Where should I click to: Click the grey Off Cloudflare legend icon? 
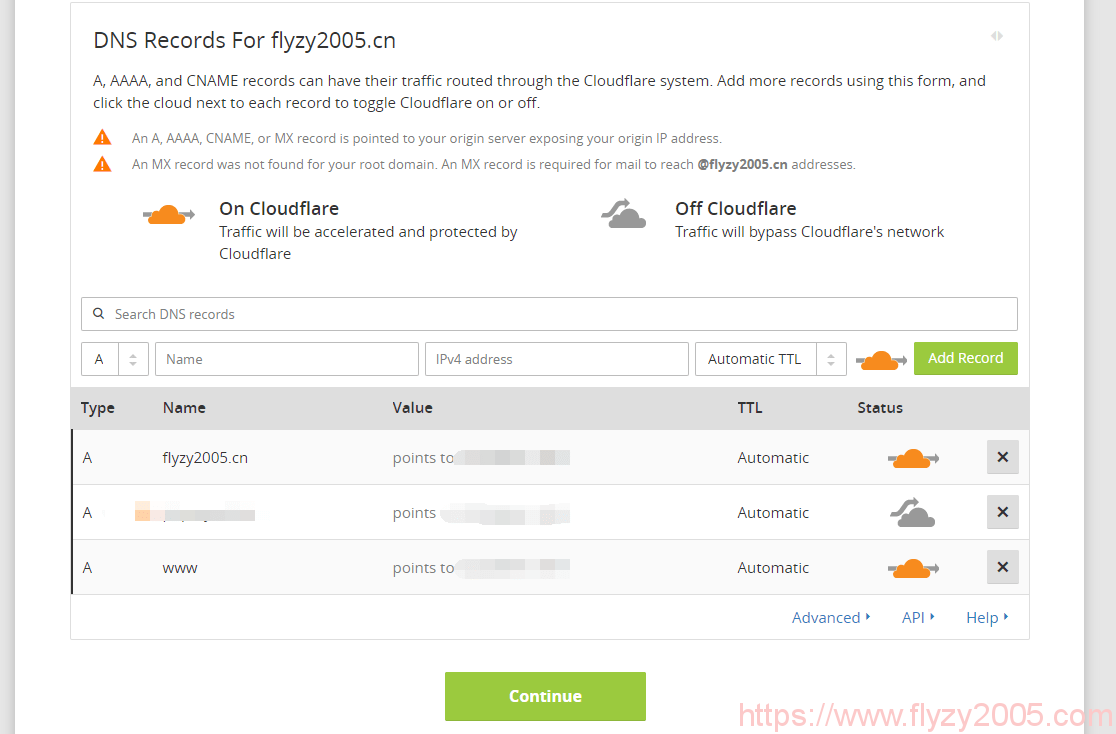(x=623, y=214)
